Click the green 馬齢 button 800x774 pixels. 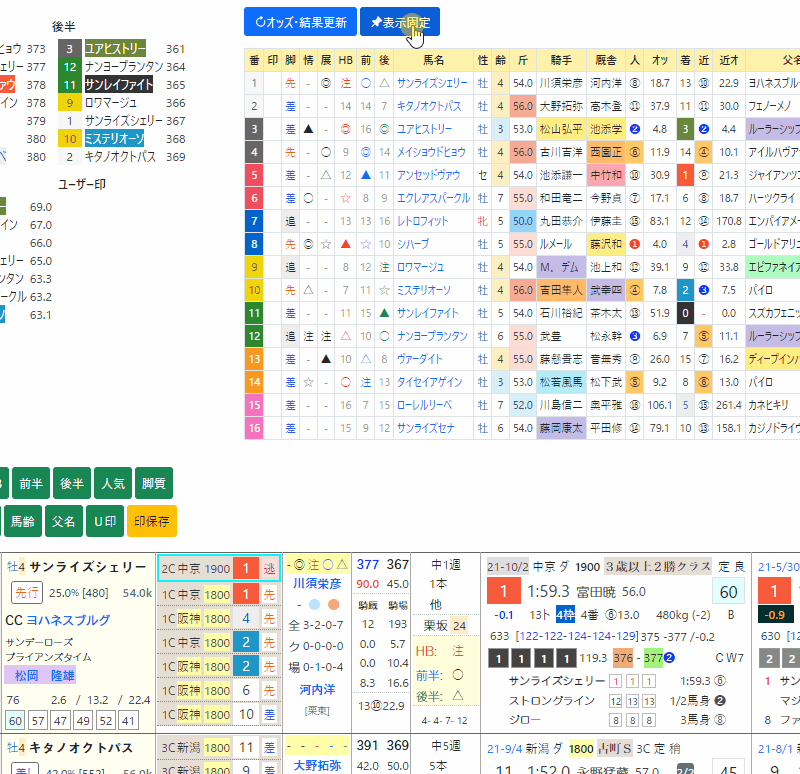coord(22,521)
